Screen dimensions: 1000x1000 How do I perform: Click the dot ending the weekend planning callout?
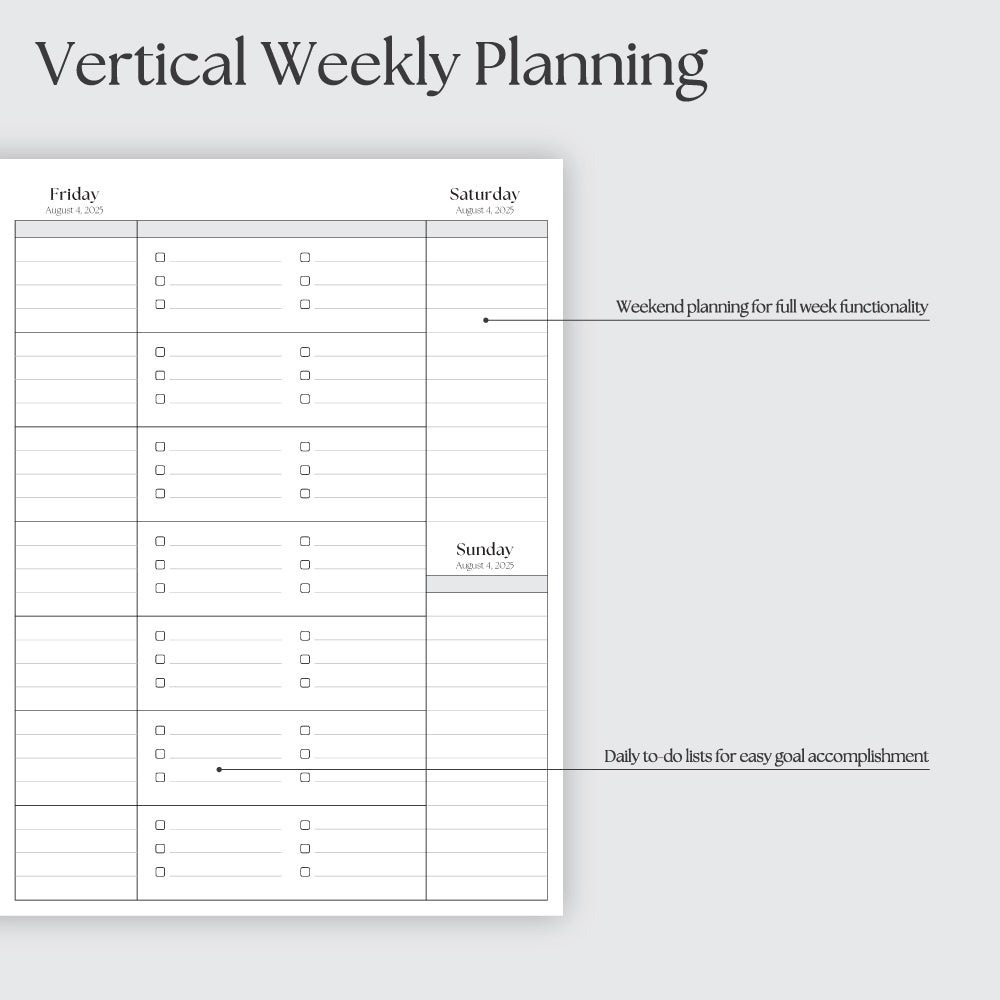point(486,320)
